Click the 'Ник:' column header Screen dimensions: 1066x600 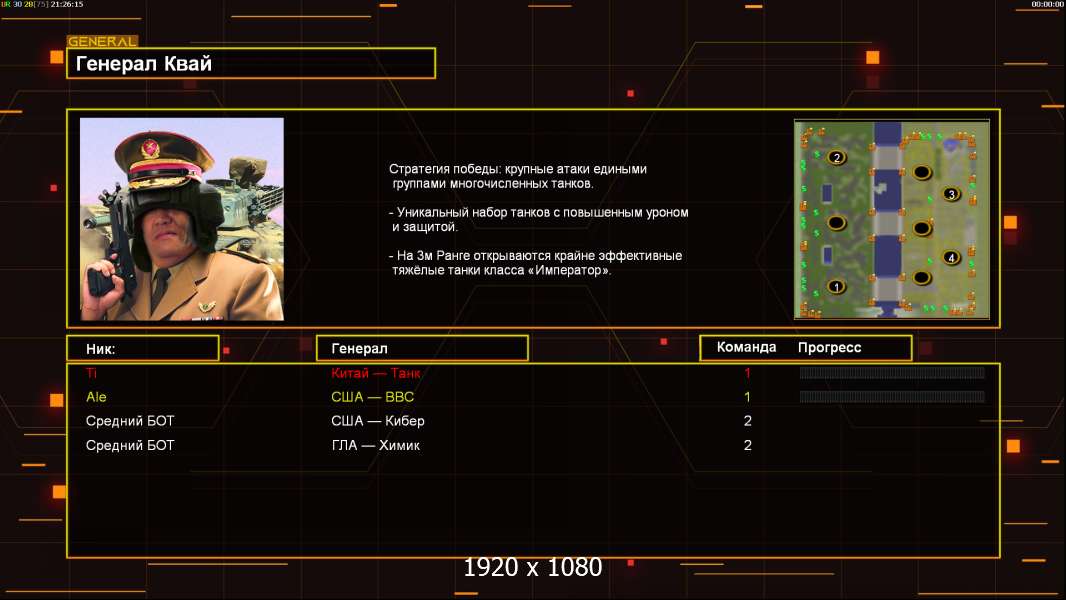tap(142, 348)
